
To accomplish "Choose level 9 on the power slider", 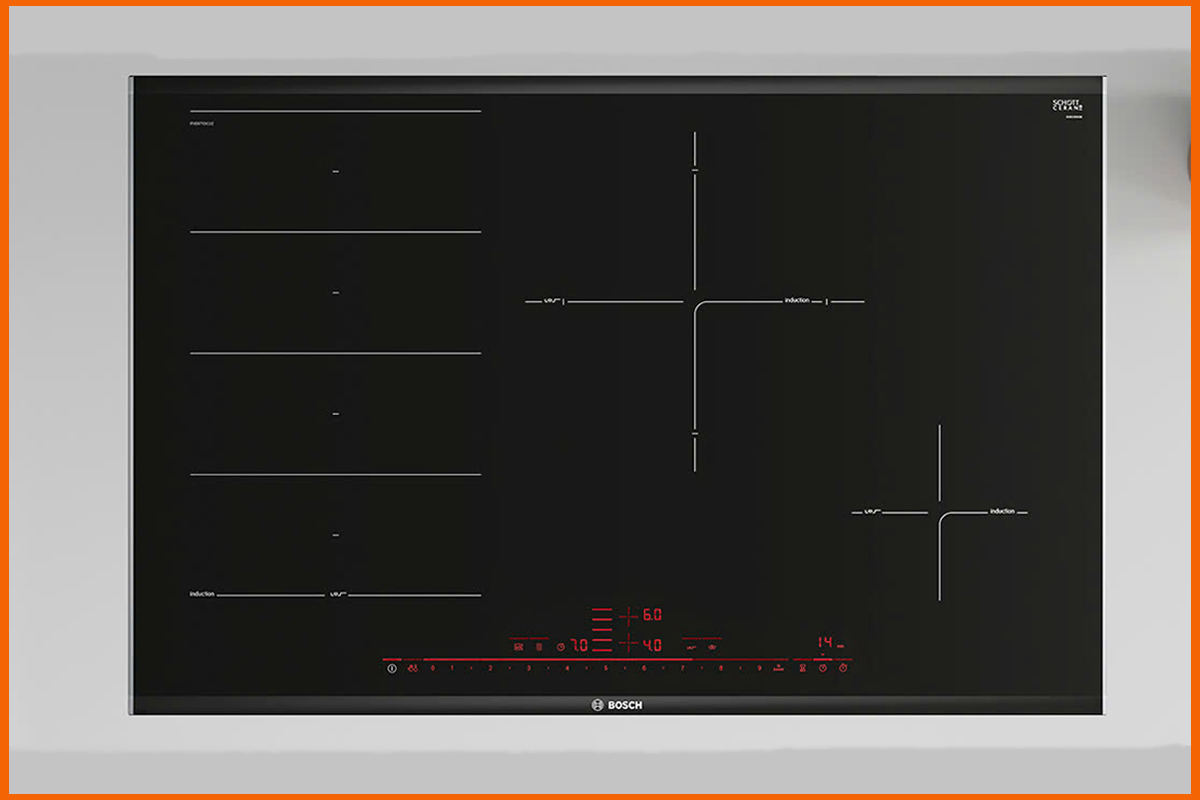I will 759,668.
